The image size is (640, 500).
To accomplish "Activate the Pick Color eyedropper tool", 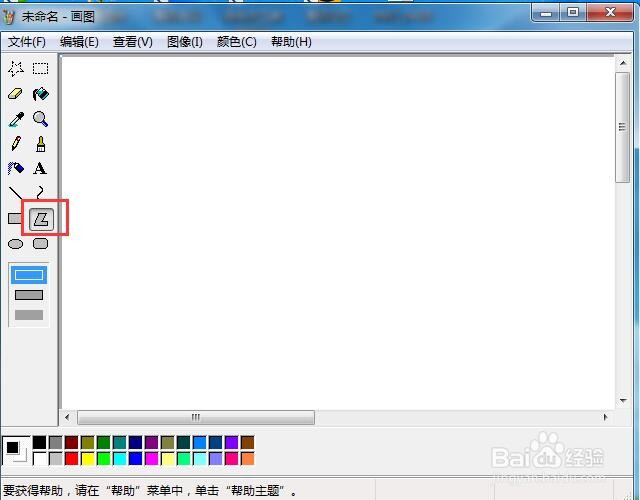I will (16, 119).
